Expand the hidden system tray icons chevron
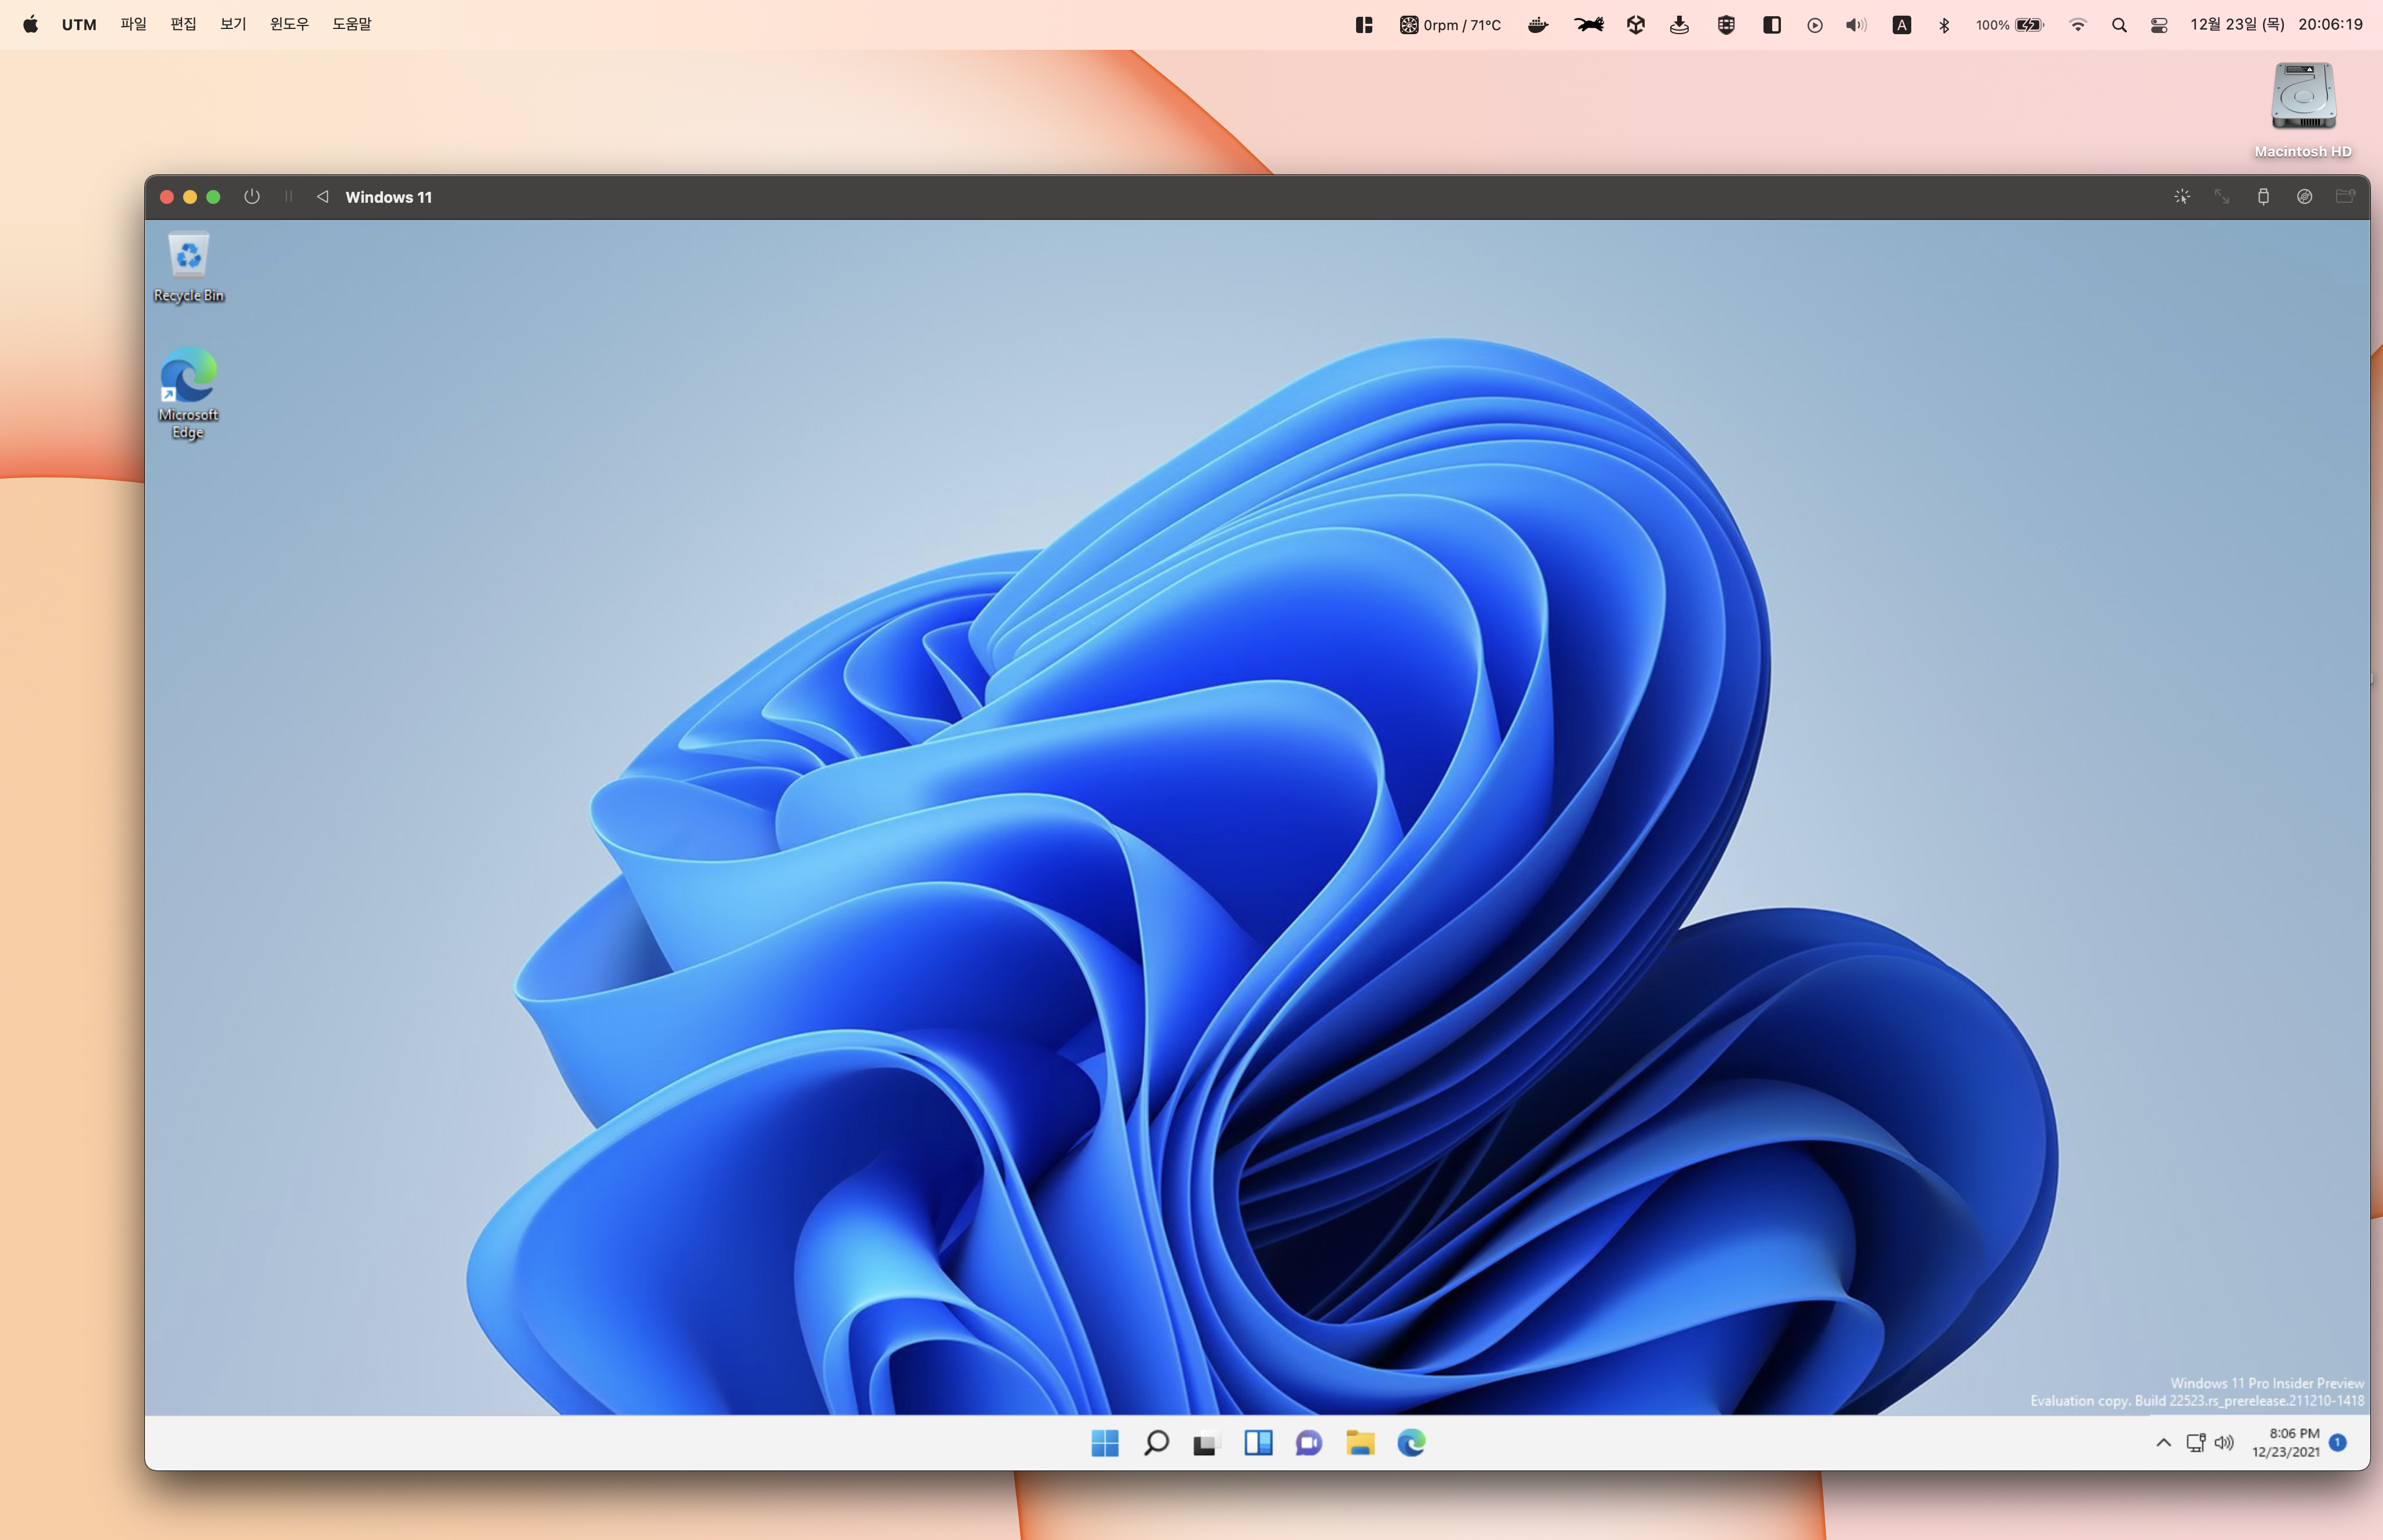The height and width of the screenshot is (1540, 2383). click(x=2163, y=1443)
